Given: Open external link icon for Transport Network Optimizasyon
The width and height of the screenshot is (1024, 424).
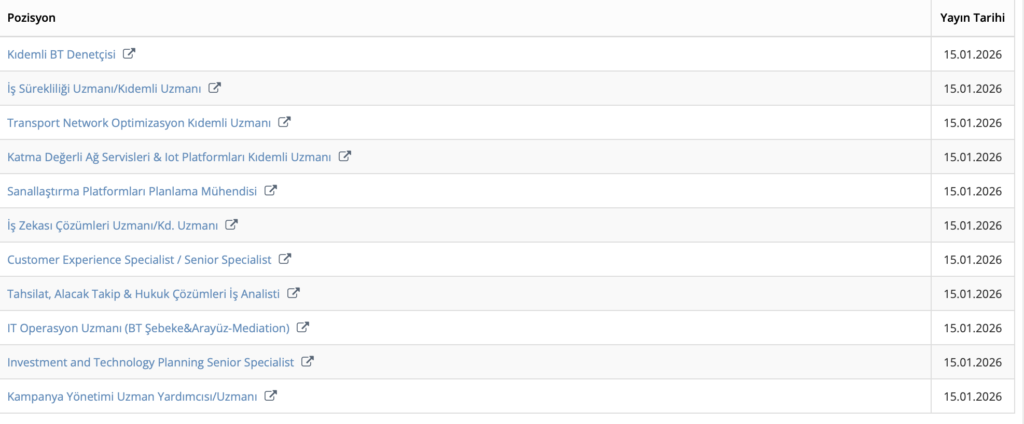Looking at the screenshot, I should click(284, 122).
